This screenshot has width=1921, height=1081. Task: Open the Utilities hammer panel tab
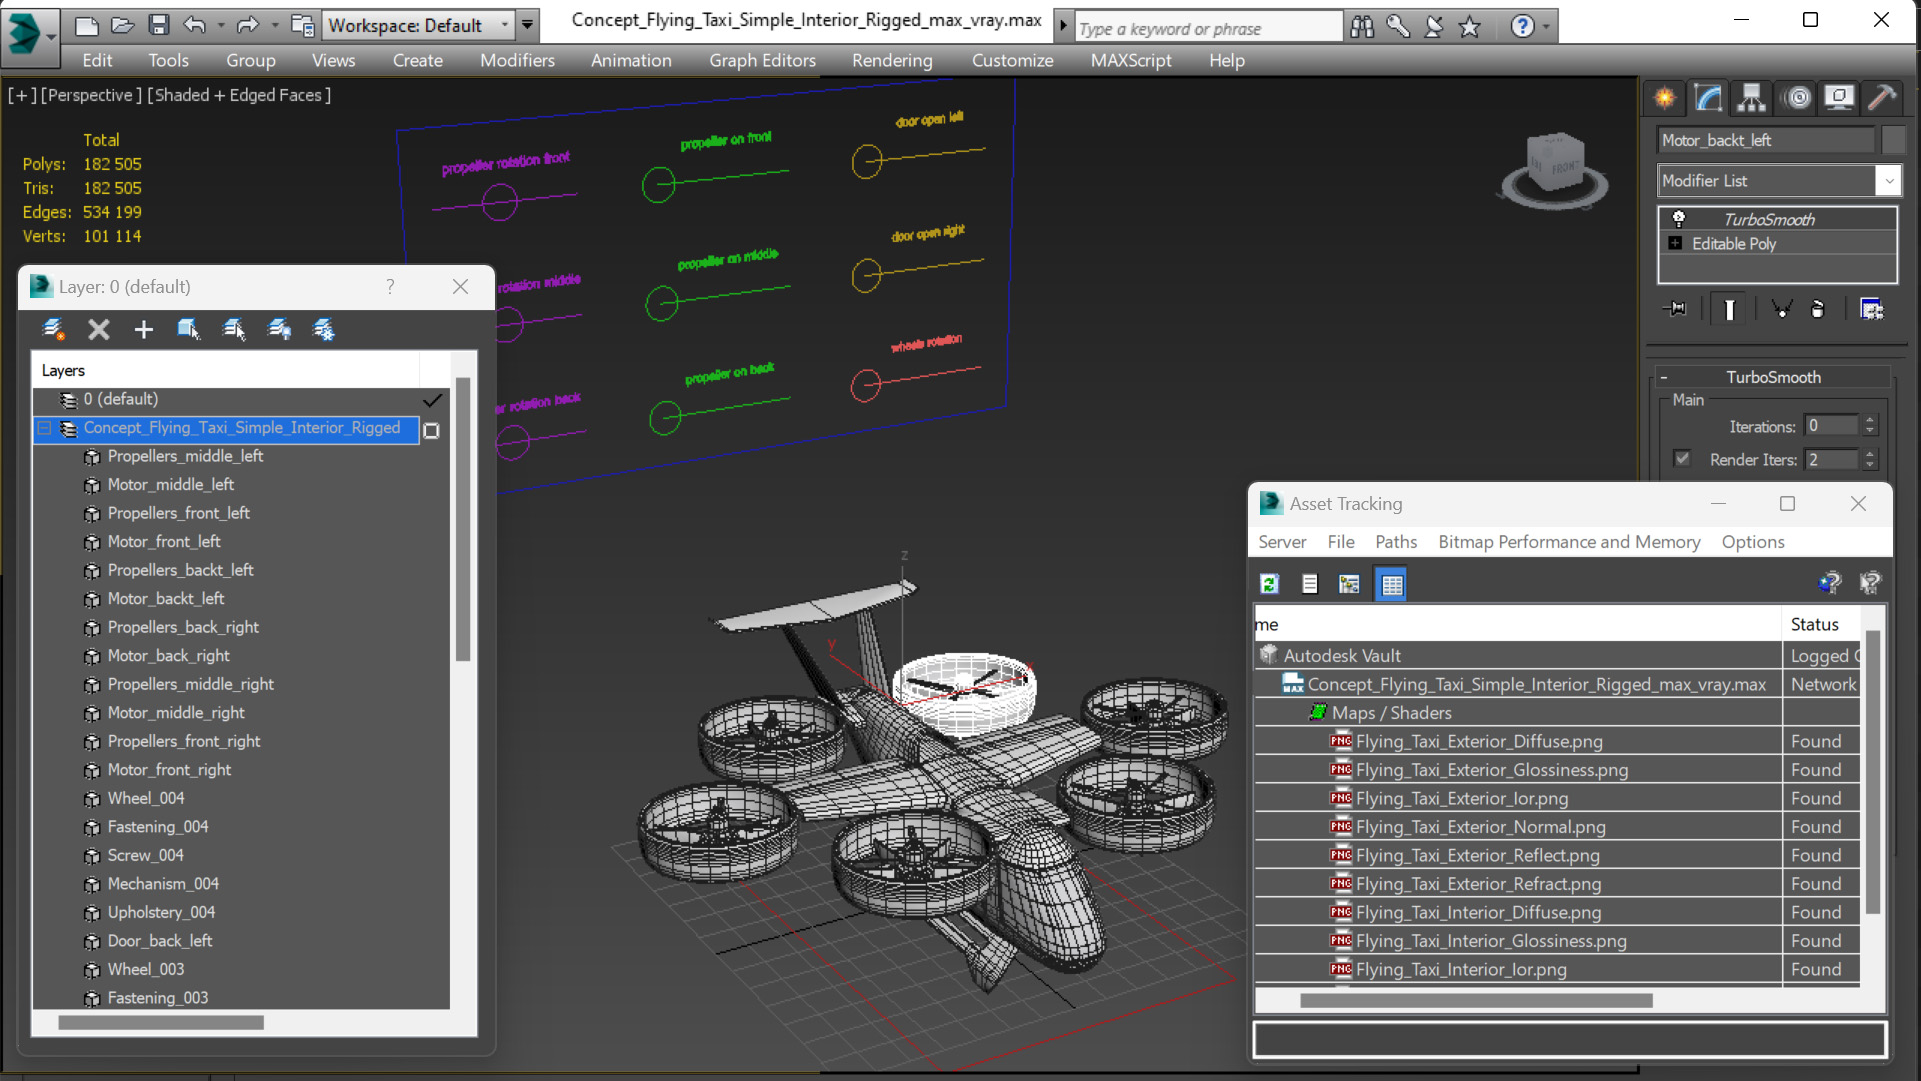[x=1882, y=97]
